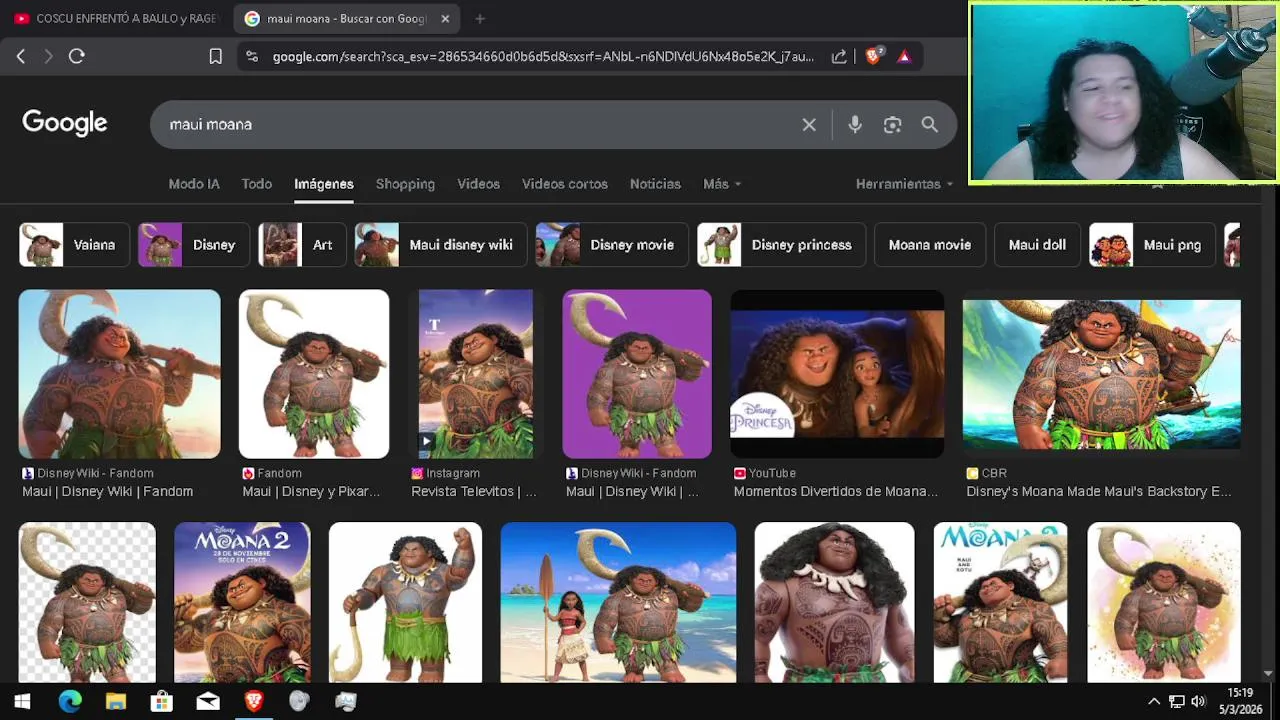Viewport: 1280px width, 720px height.
Task: Open the Shopping results tab
Action: 405,184
